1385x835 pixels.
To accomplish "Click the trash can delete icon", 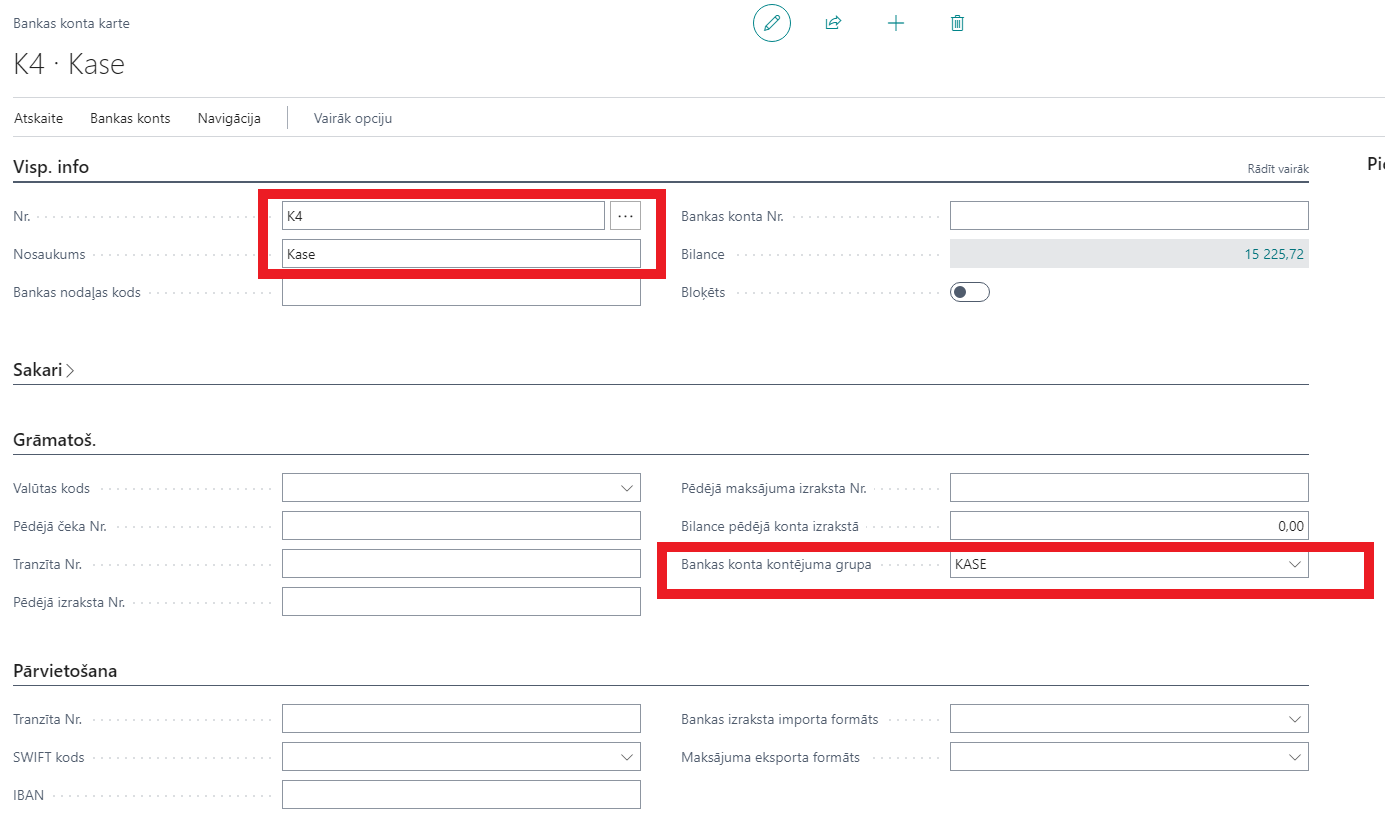I will tap(957, 23).
